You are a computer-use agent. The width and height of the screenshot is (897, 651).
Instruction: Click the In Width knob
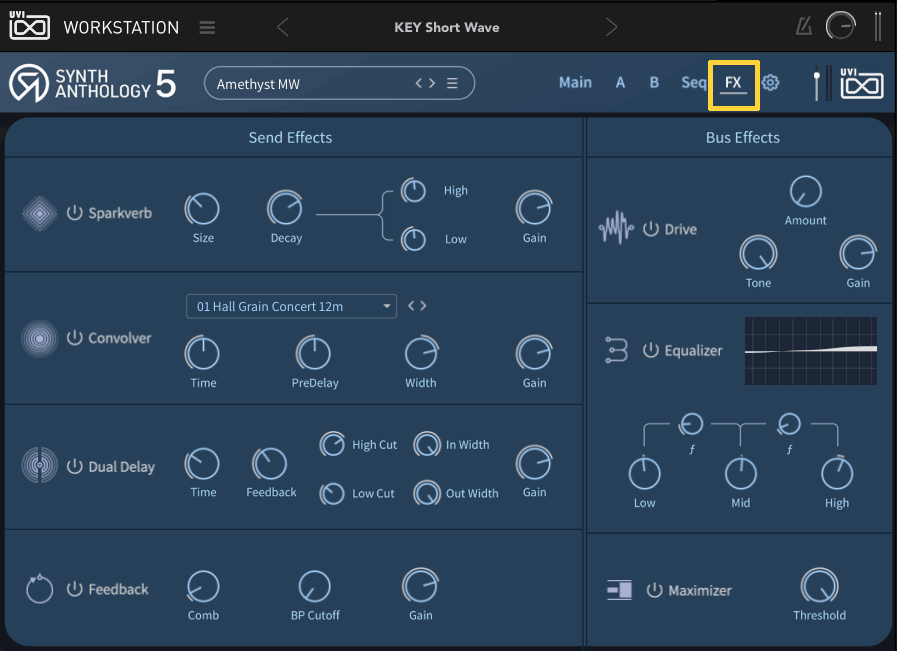click(x=427, y=444)
